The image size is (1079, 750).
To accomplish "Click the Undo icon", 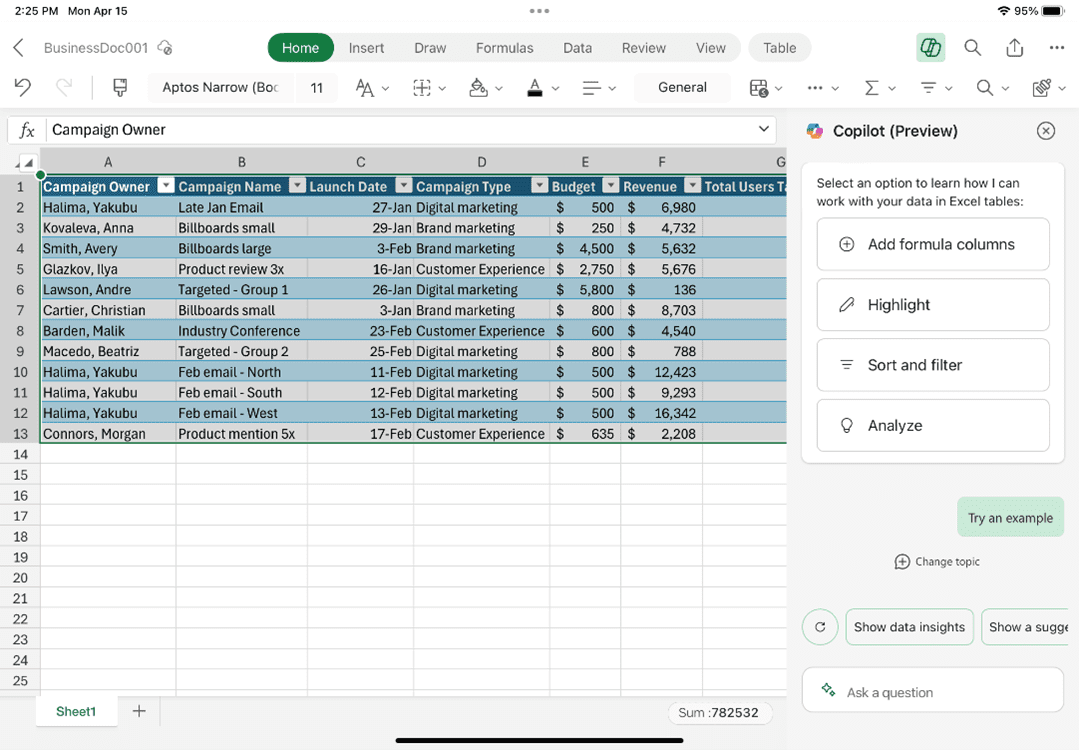I will 21,87.
